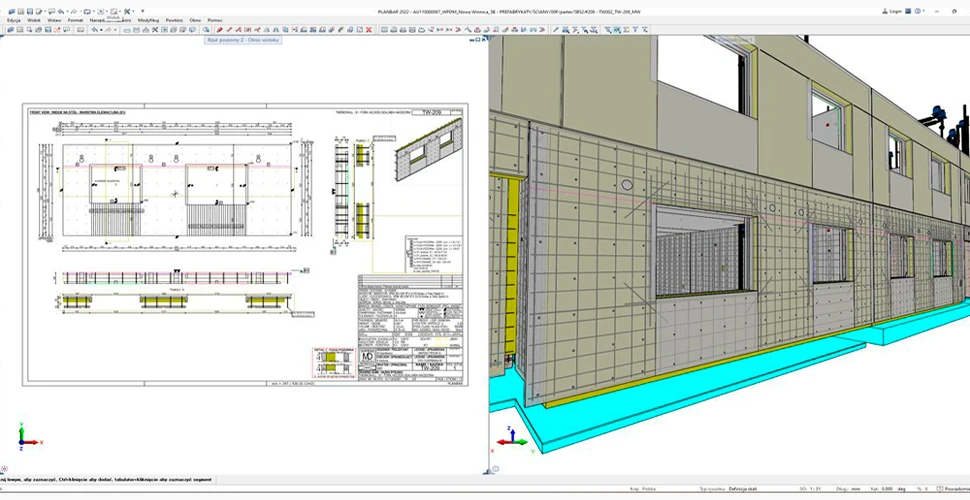Click the Login button
The image size is (970, 500).
[893, 10]
